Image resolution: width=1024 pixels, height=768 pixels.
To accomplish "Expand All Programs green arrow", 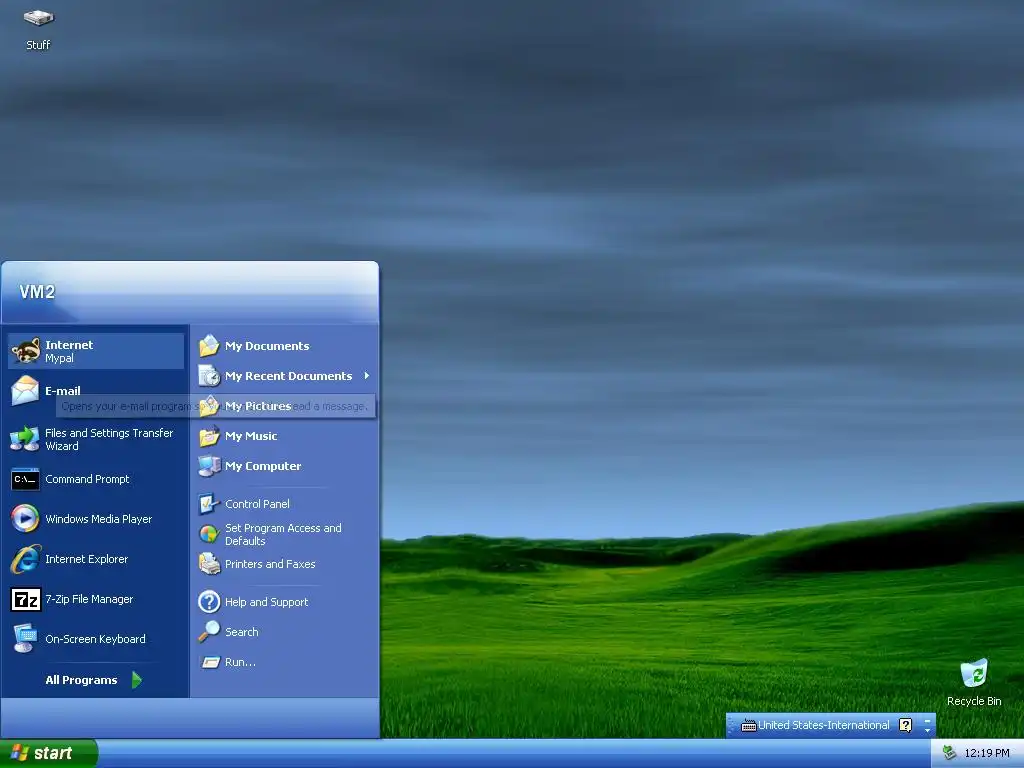I will [x=136, y=680].
